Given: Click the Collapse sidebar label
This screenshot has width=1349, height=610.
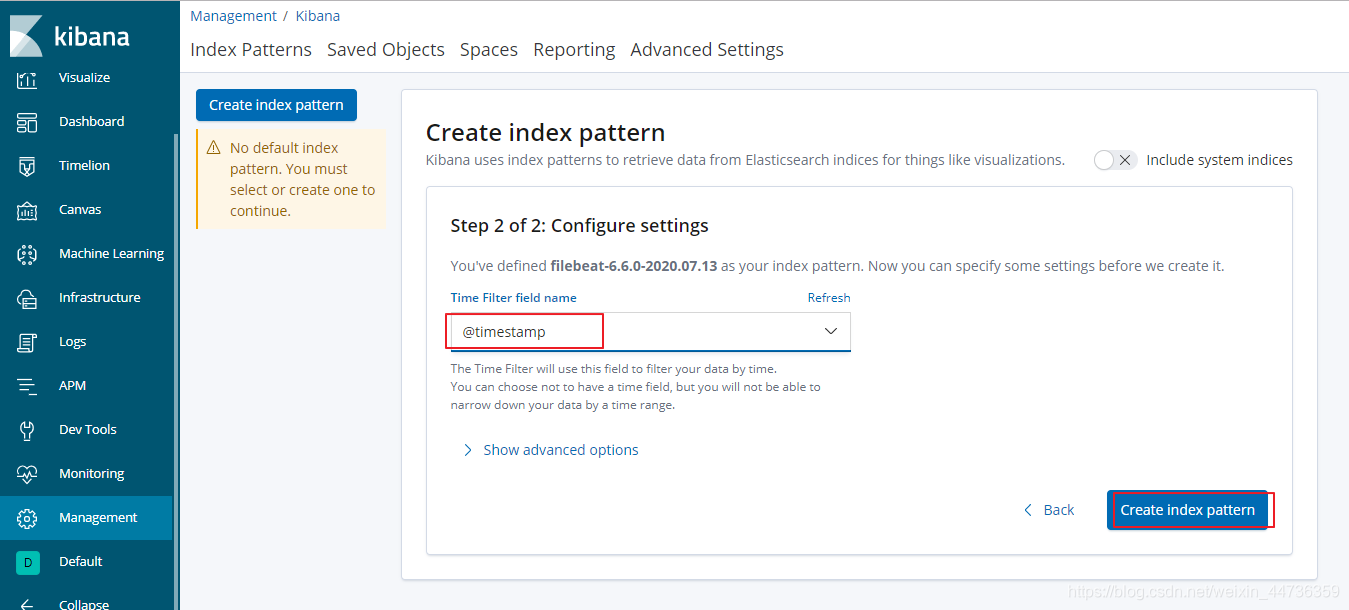Looking at the screenshot, I should point(84,604).
